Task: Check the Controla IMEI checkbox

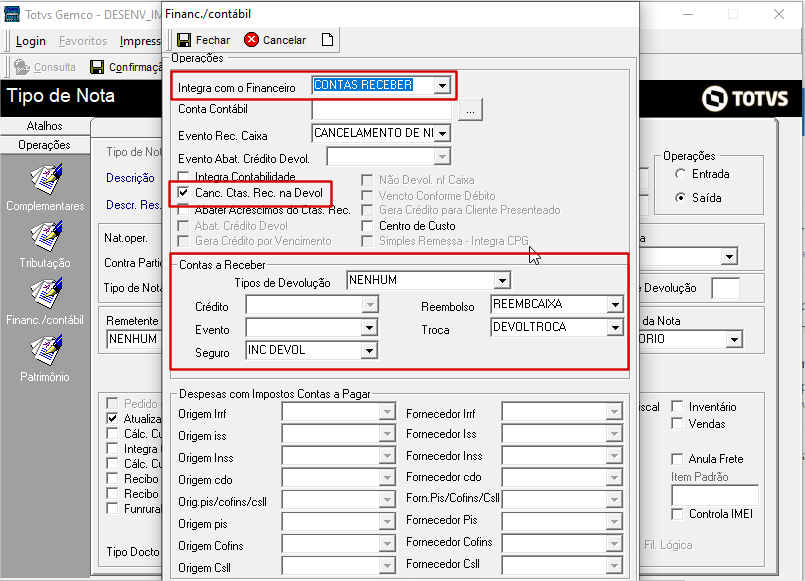Action: click(677, 514)
